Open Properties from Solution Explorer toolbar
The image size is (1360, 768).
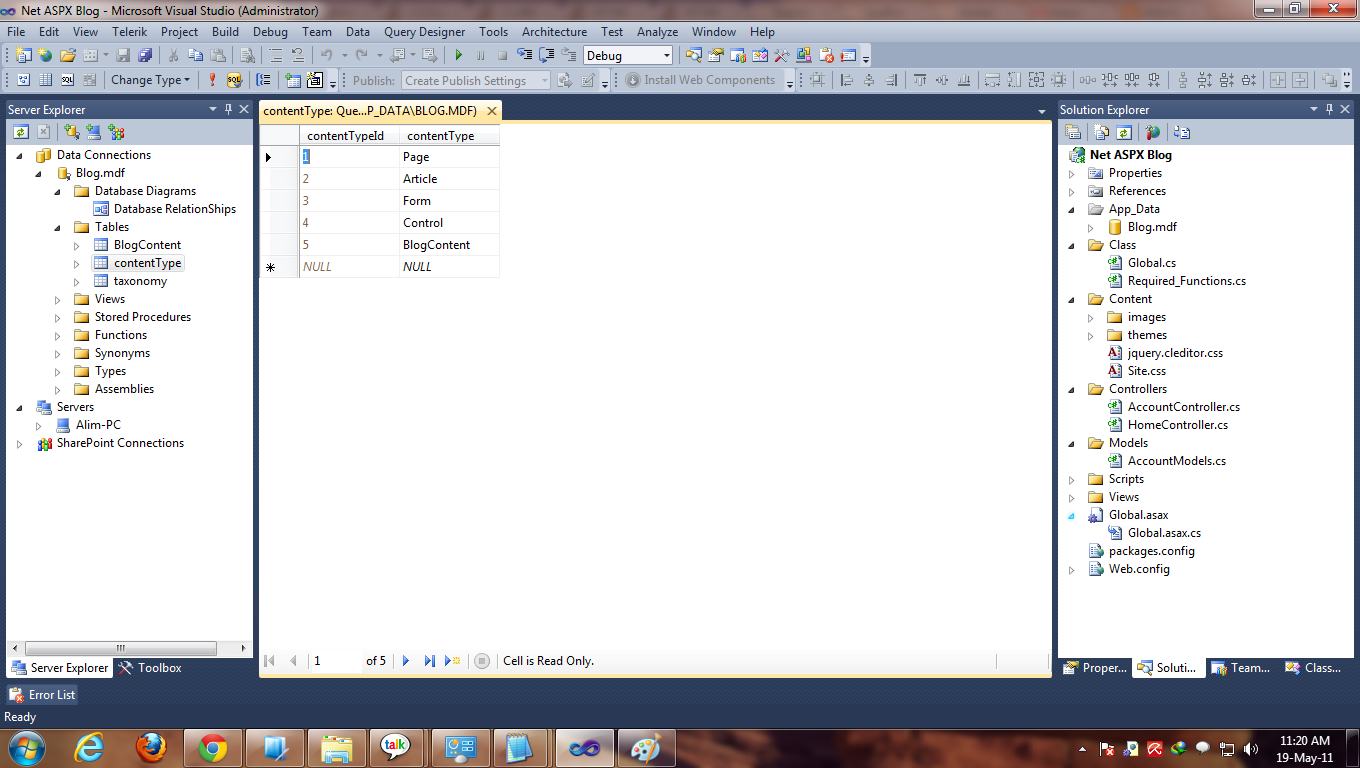[1073, 131]
